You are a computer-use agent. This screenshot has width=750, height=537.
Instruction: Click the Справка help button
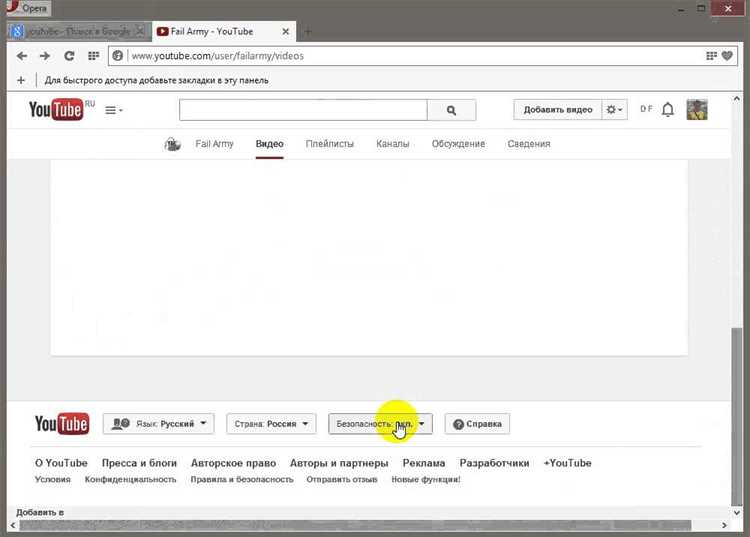pos(477,424)
